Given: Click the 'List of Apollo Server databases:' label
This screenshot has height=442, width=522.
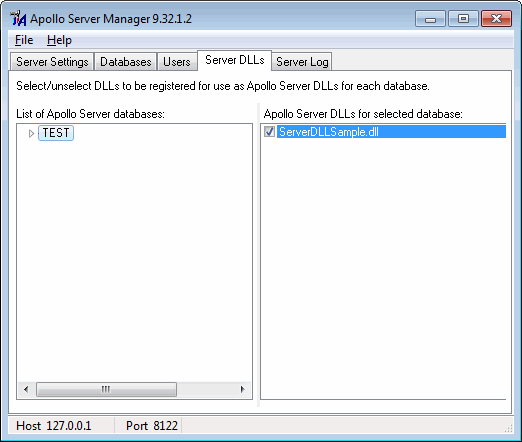Looking at the screenshot, I should pyautogui.click(x=90, y=114).
